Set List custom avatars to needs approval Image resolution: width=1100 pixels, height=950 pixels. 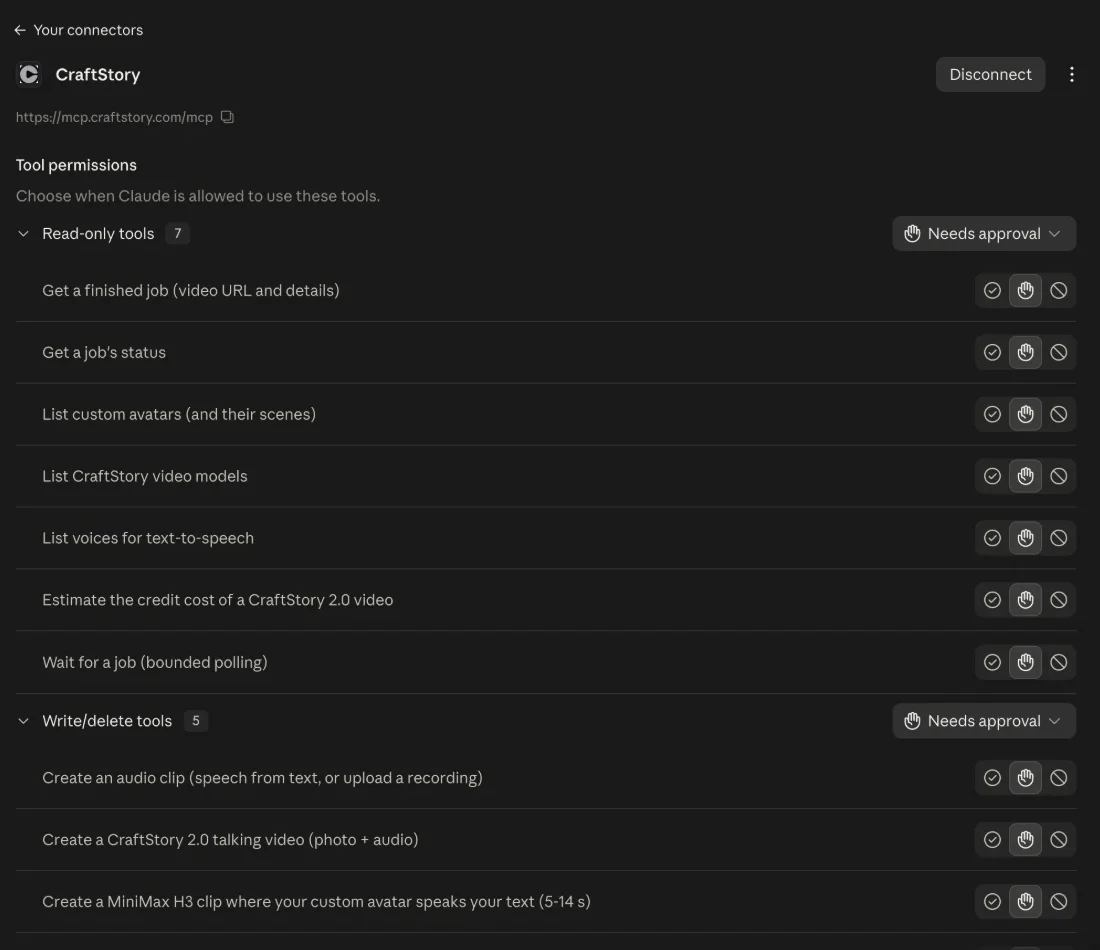click(1025, 414)
